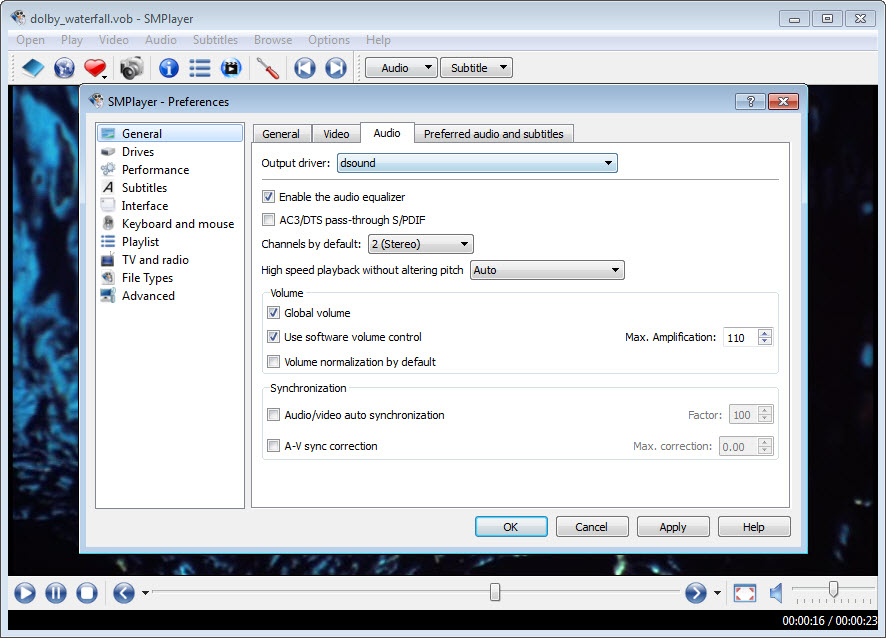886x638 pixels.
Task: Go to next track in toolbar
Action: tap(336, 68)
